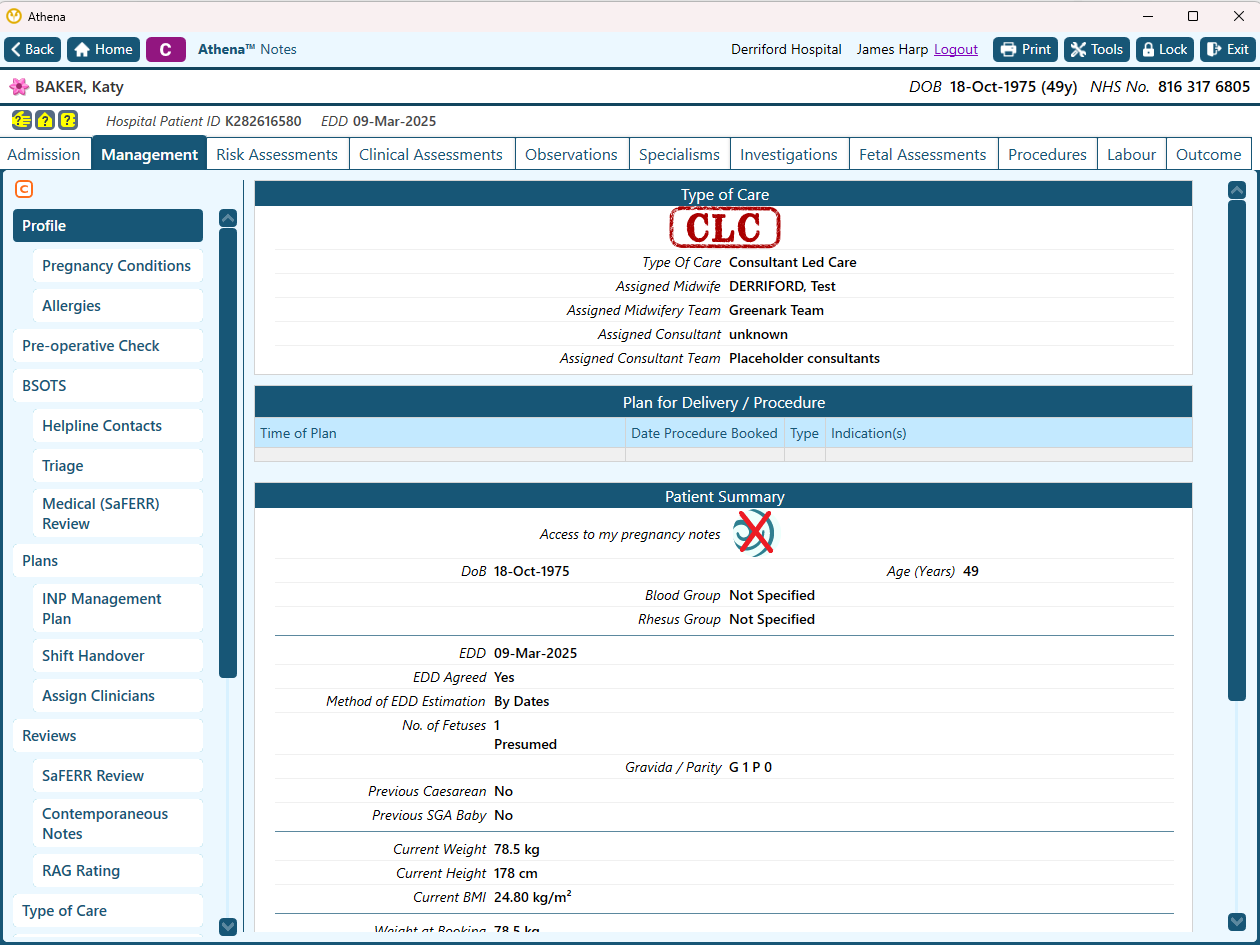1260x945 pixels.
Task: Click the Consultant Led Care value
Action: pyautogui.click(x=793, y=262)
